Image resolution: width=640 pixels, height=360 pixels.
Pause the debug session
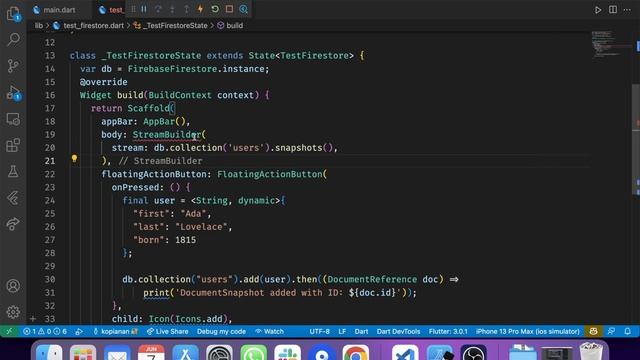(x=144, y=9)
